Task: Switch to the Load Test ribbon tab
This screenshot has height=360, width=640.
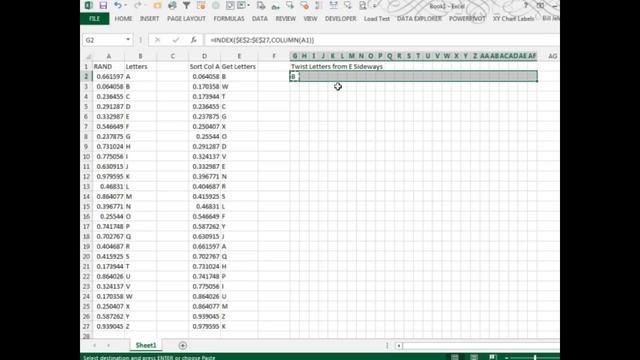Action: pyautogui.click(x=377, y=19)
